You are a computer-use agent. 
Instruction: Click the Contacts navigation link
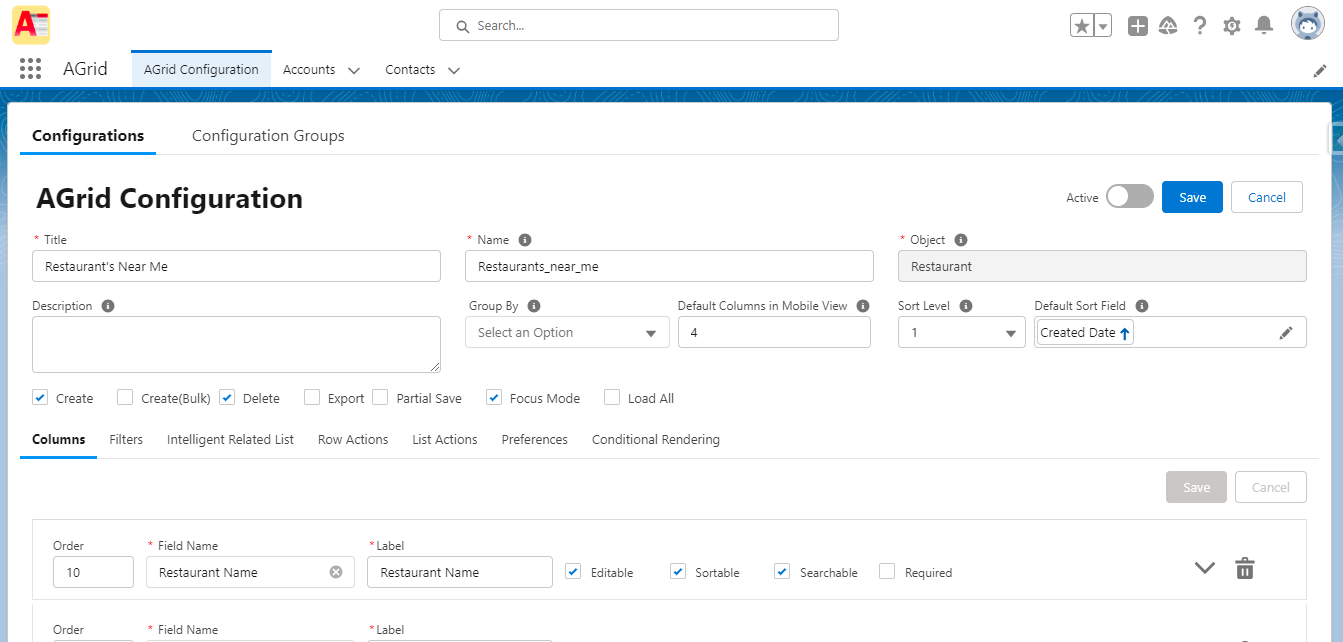[410, 69]
